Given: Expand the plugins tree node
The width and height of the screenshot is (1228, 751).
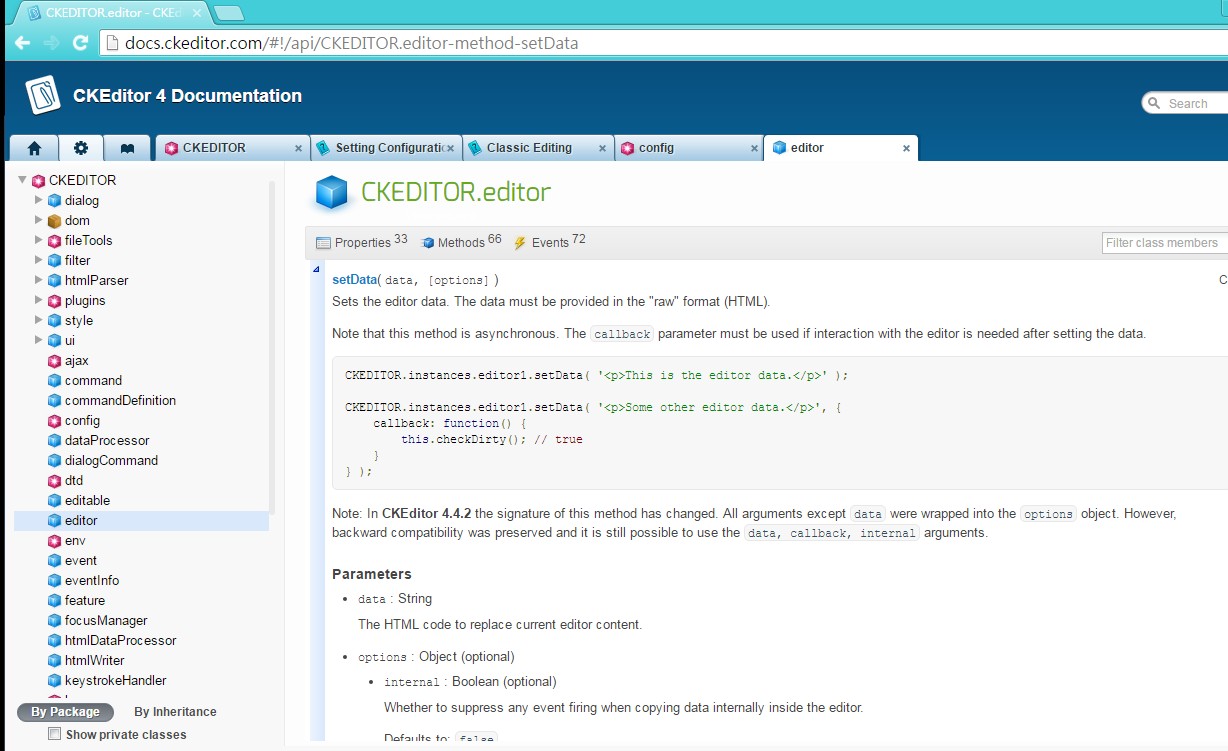Looking at the screenshot, I should [x=37, y=300].
